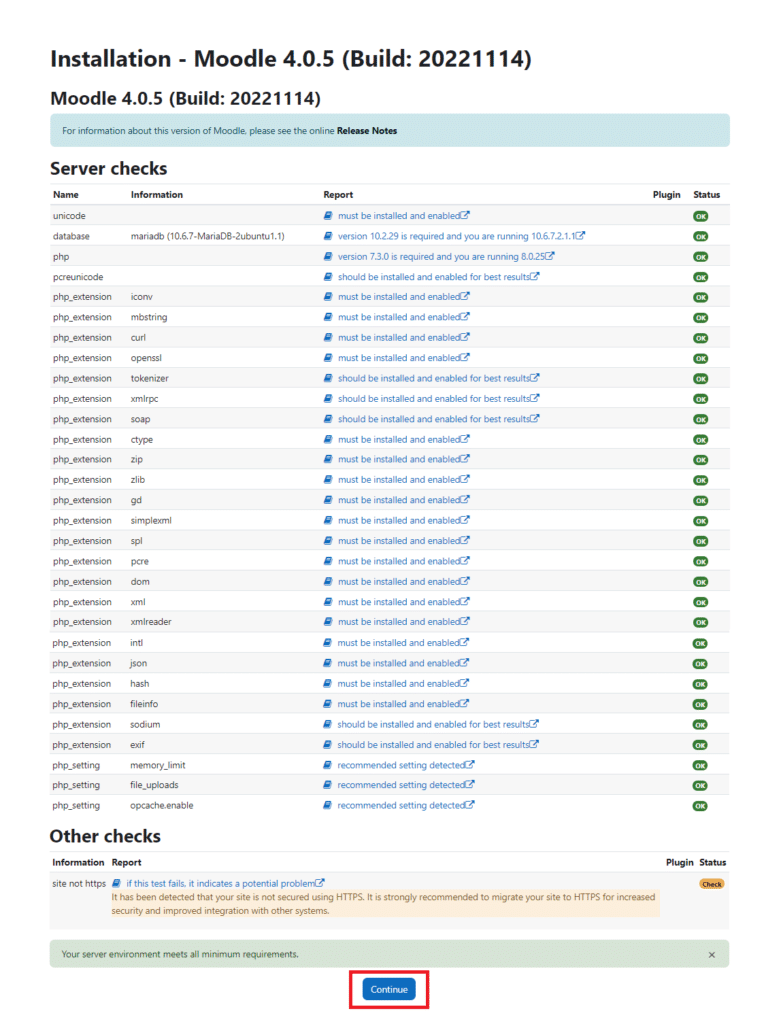The image size is (764, 1024).
Task: Click the book icon in the unicode row
Action: [x=328, y=216]
